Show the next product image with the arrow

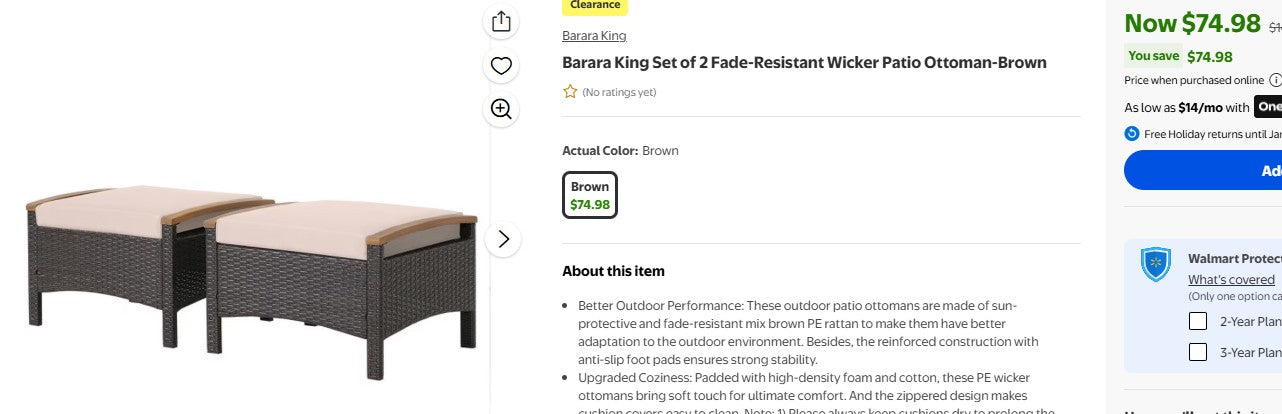(503, 239)
